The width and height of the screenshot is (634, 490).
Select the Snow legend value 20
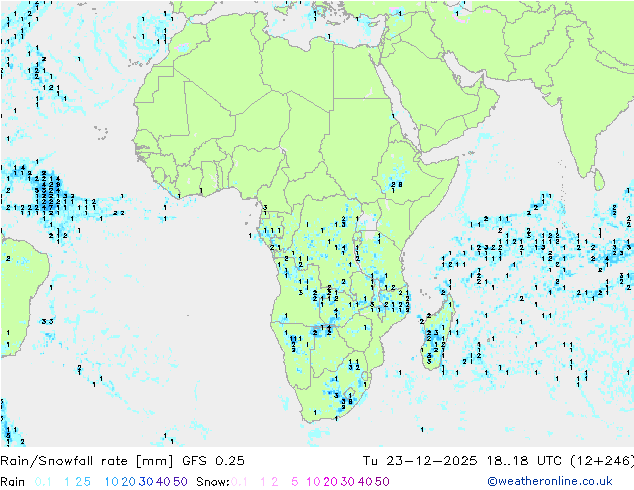330,482
